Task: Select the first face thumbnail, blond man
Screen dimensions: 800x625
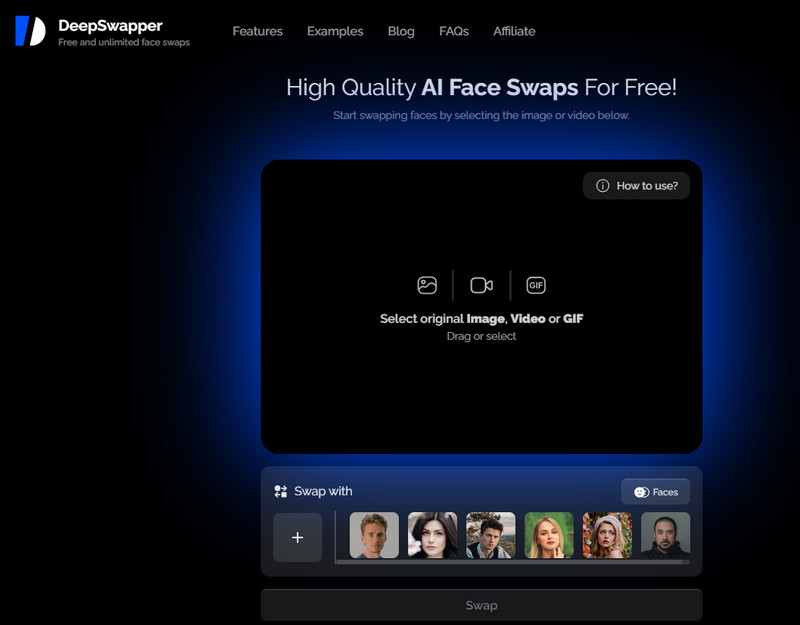Action: (x=374, y=535)
